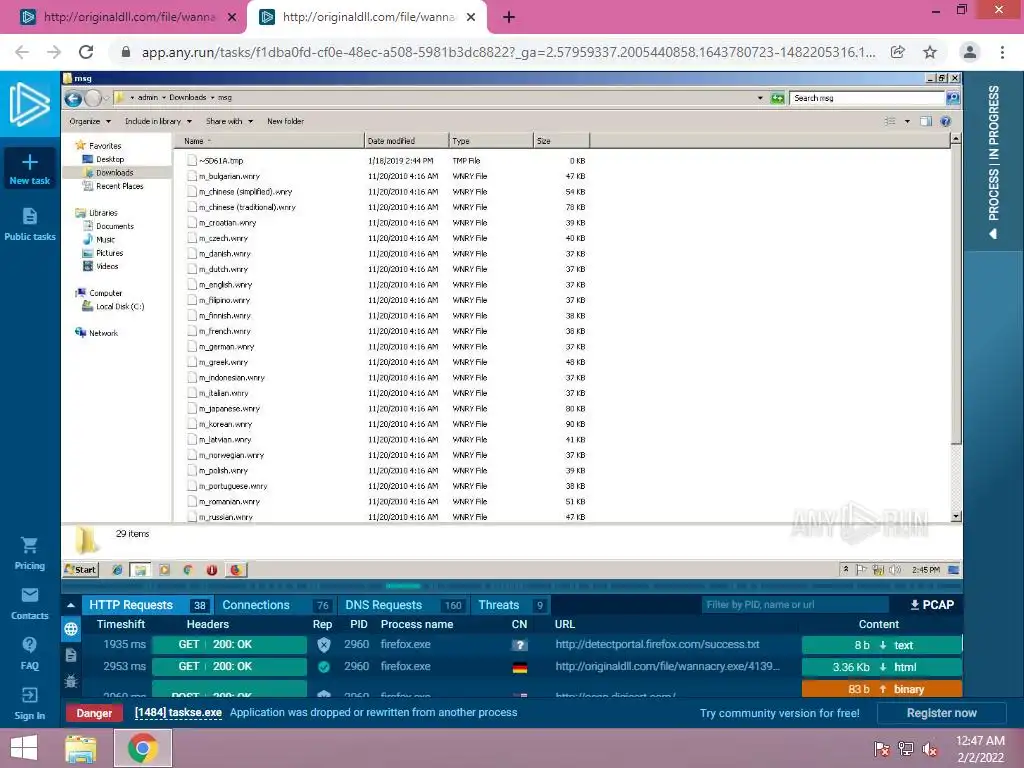
Task: Expand the PROCESS IN PROGRESS side panel
Action: click(x=993, y=161)
